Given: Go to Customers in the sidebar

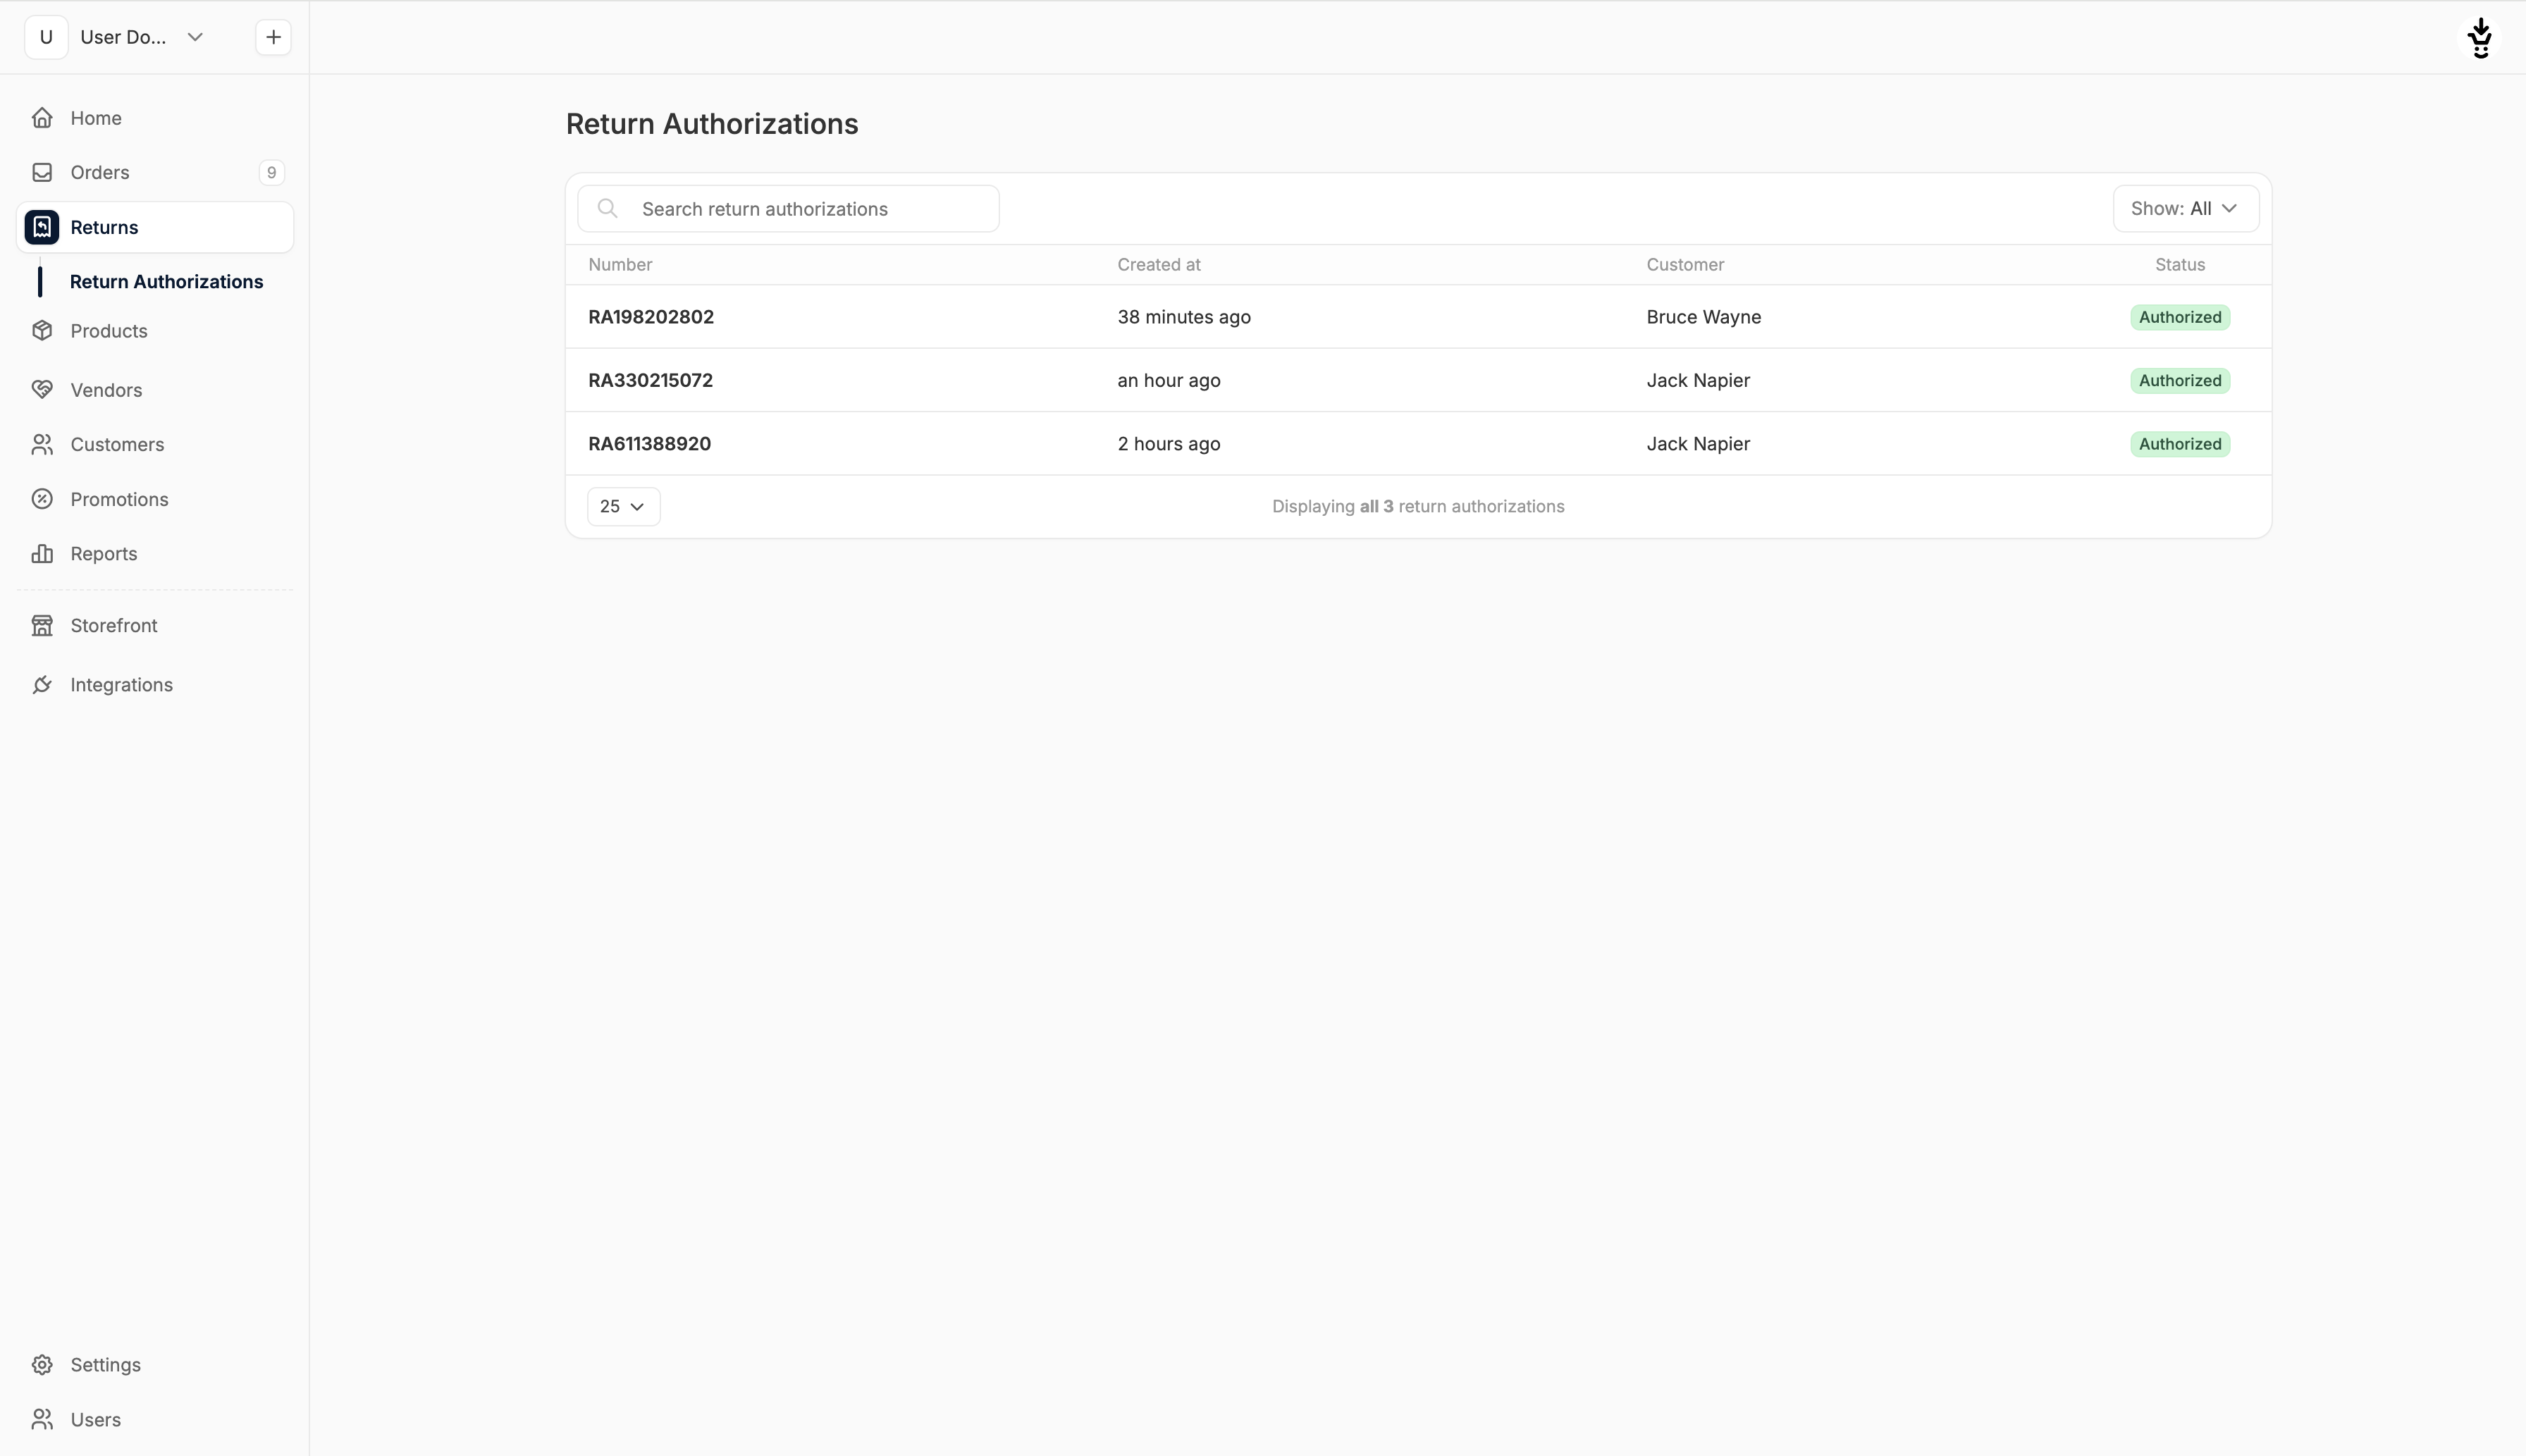Looking at the screenshot, I should pos(117,445).
